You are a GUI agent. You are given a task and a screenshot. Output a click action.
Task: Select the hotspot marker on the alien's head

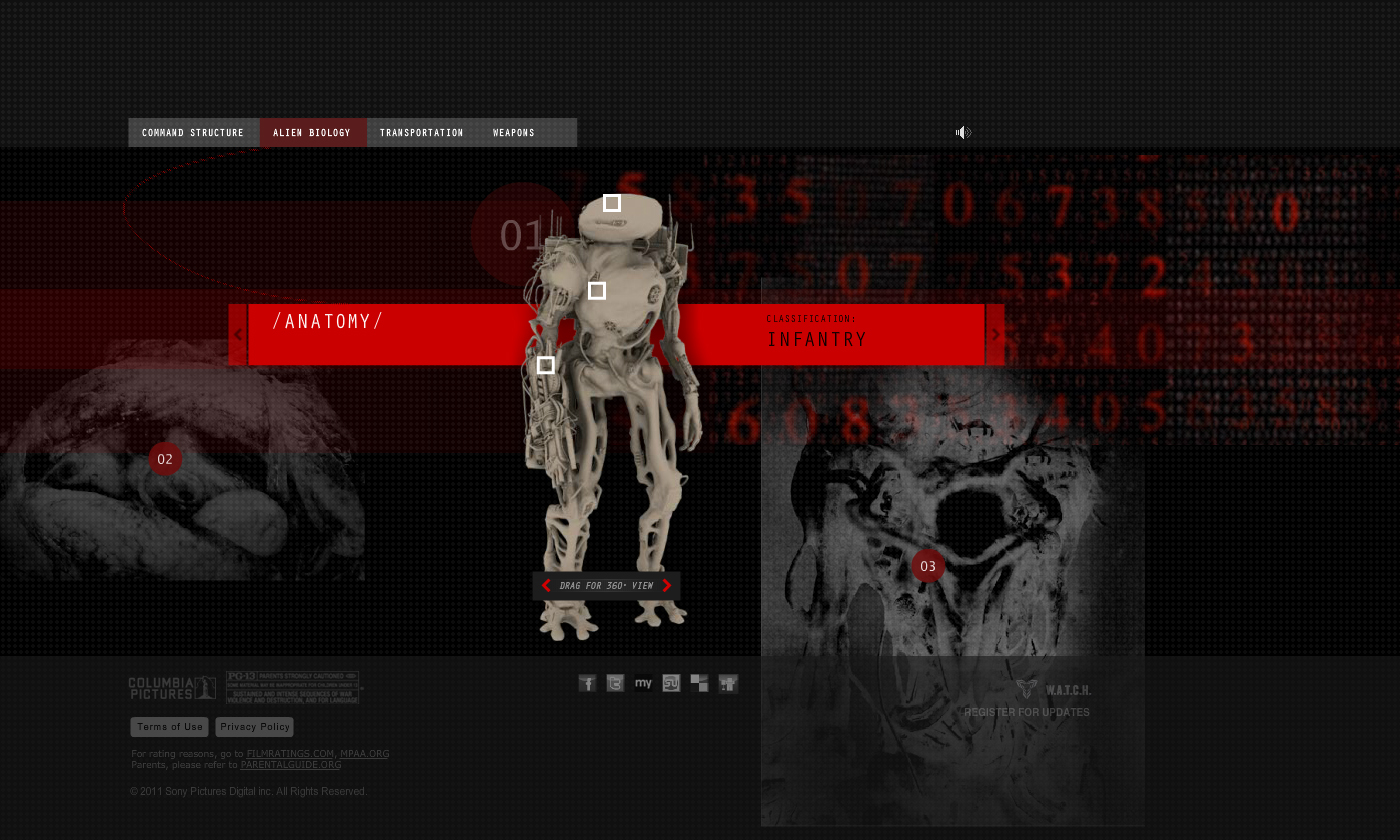click(611, 203)
